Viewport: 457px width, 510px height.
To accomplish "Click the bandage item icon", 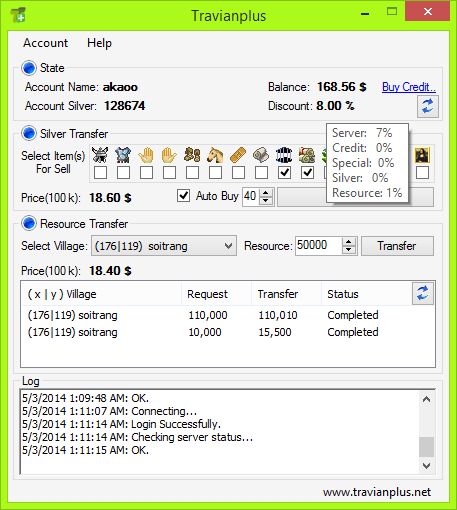I will [x=238, y=155].
